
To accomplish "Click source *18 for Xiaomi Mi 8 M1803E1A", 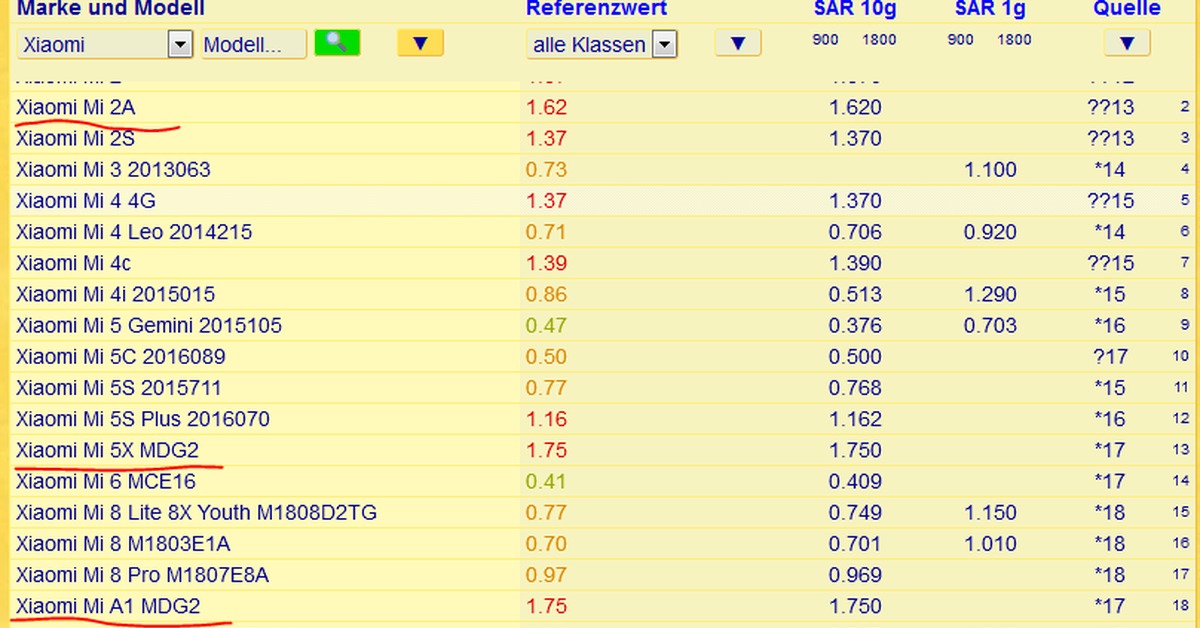I will pos(1110,544).
